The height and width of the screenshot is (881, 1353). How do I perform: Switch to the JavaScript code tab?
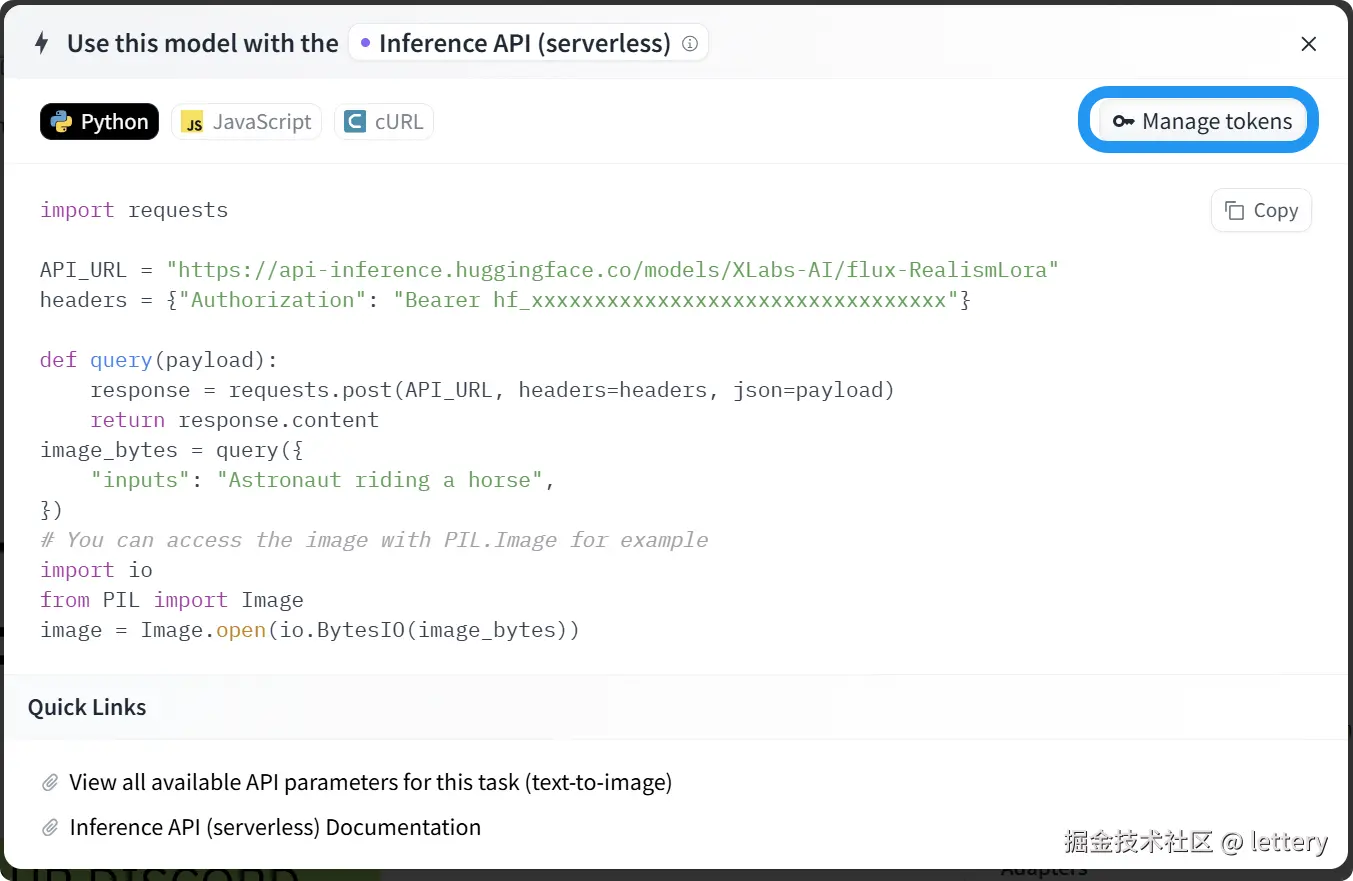click(x=247, y=122)
